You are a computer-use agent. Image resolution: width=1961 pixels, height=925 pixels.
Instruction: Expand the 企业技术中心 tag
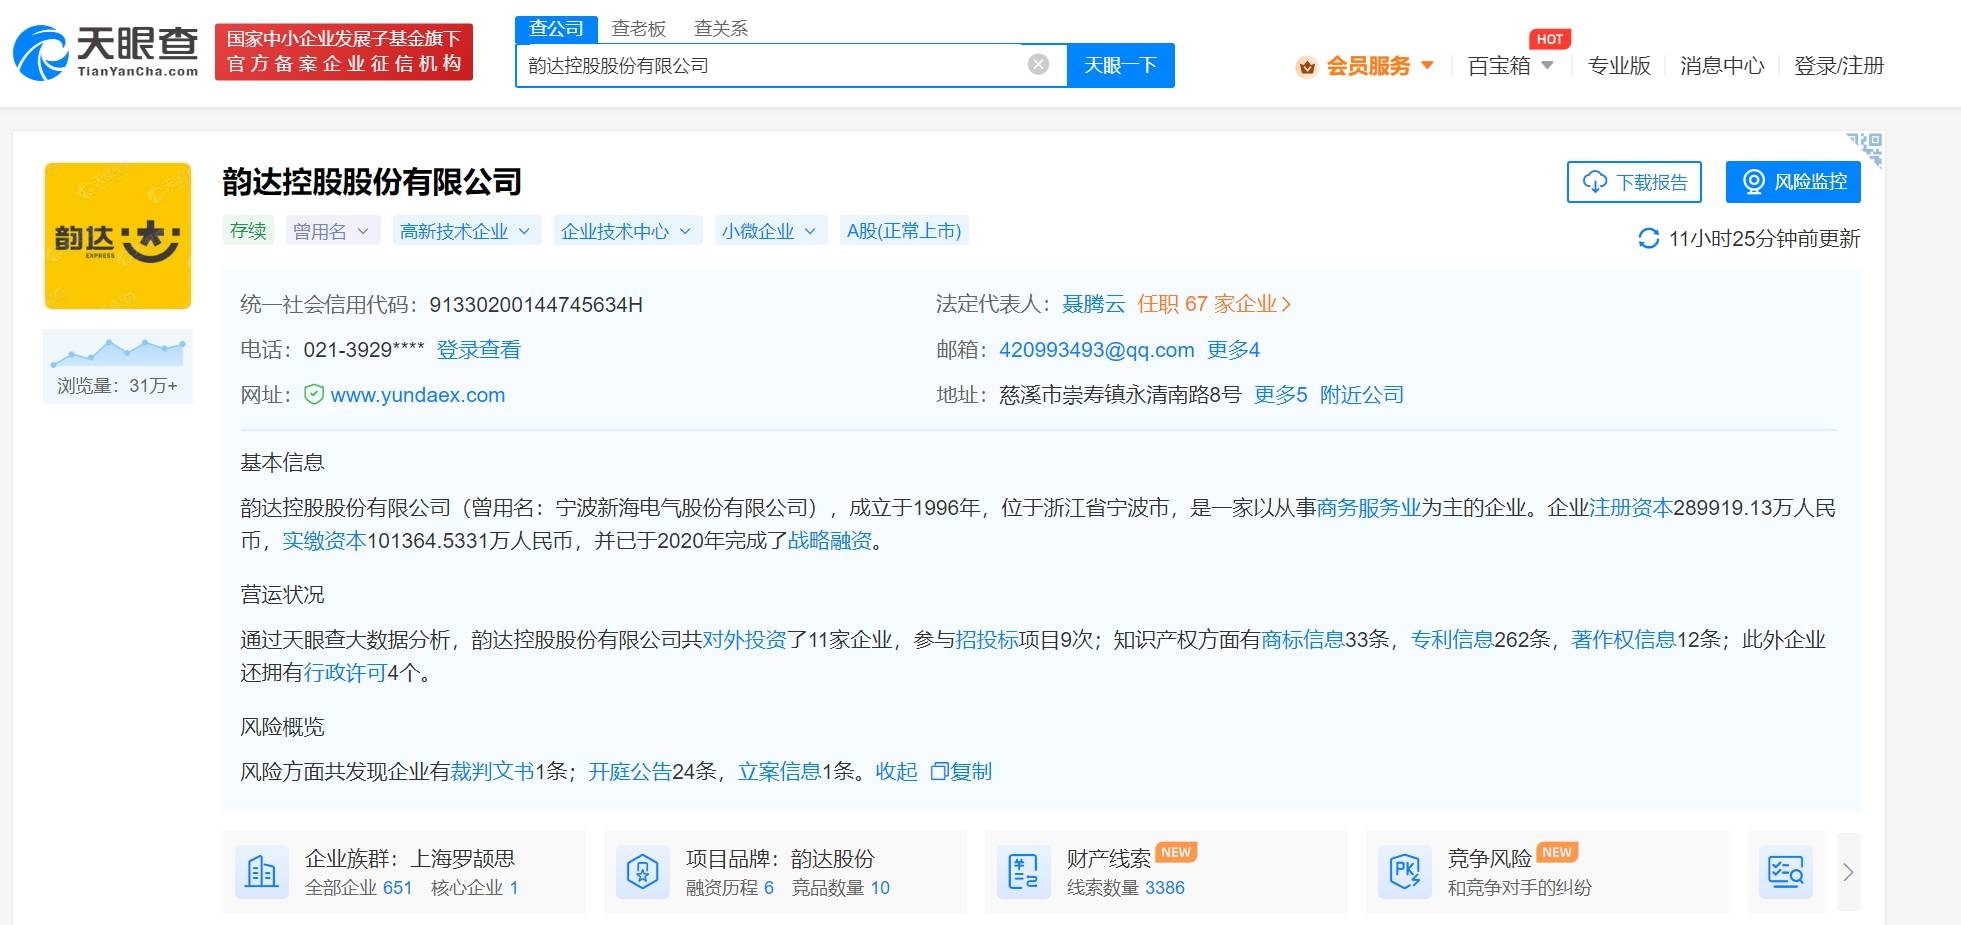(626, 231)
